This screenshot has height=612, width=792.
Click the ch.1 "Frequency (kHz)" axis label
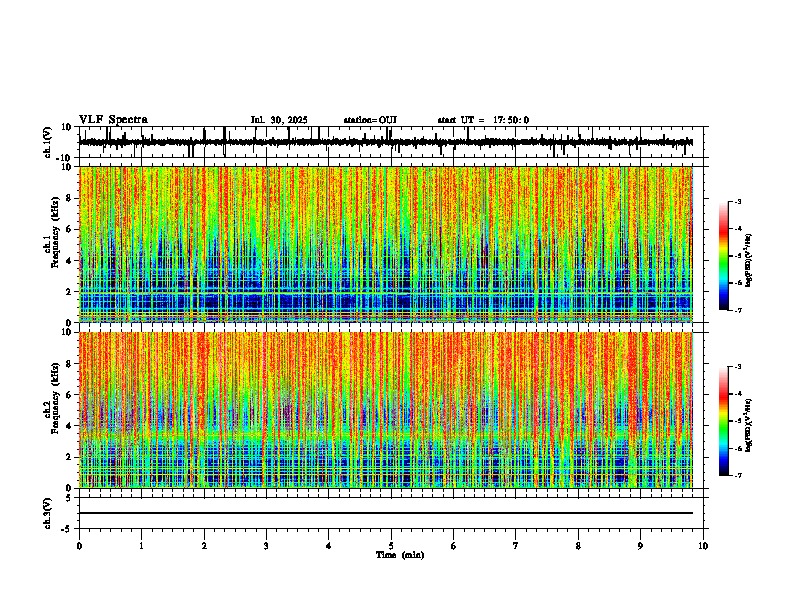click(55, 233)
